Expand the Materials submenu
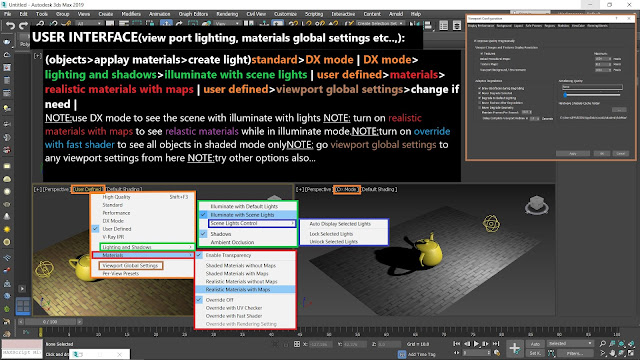 pyautogui.click(x=143, y=255)
